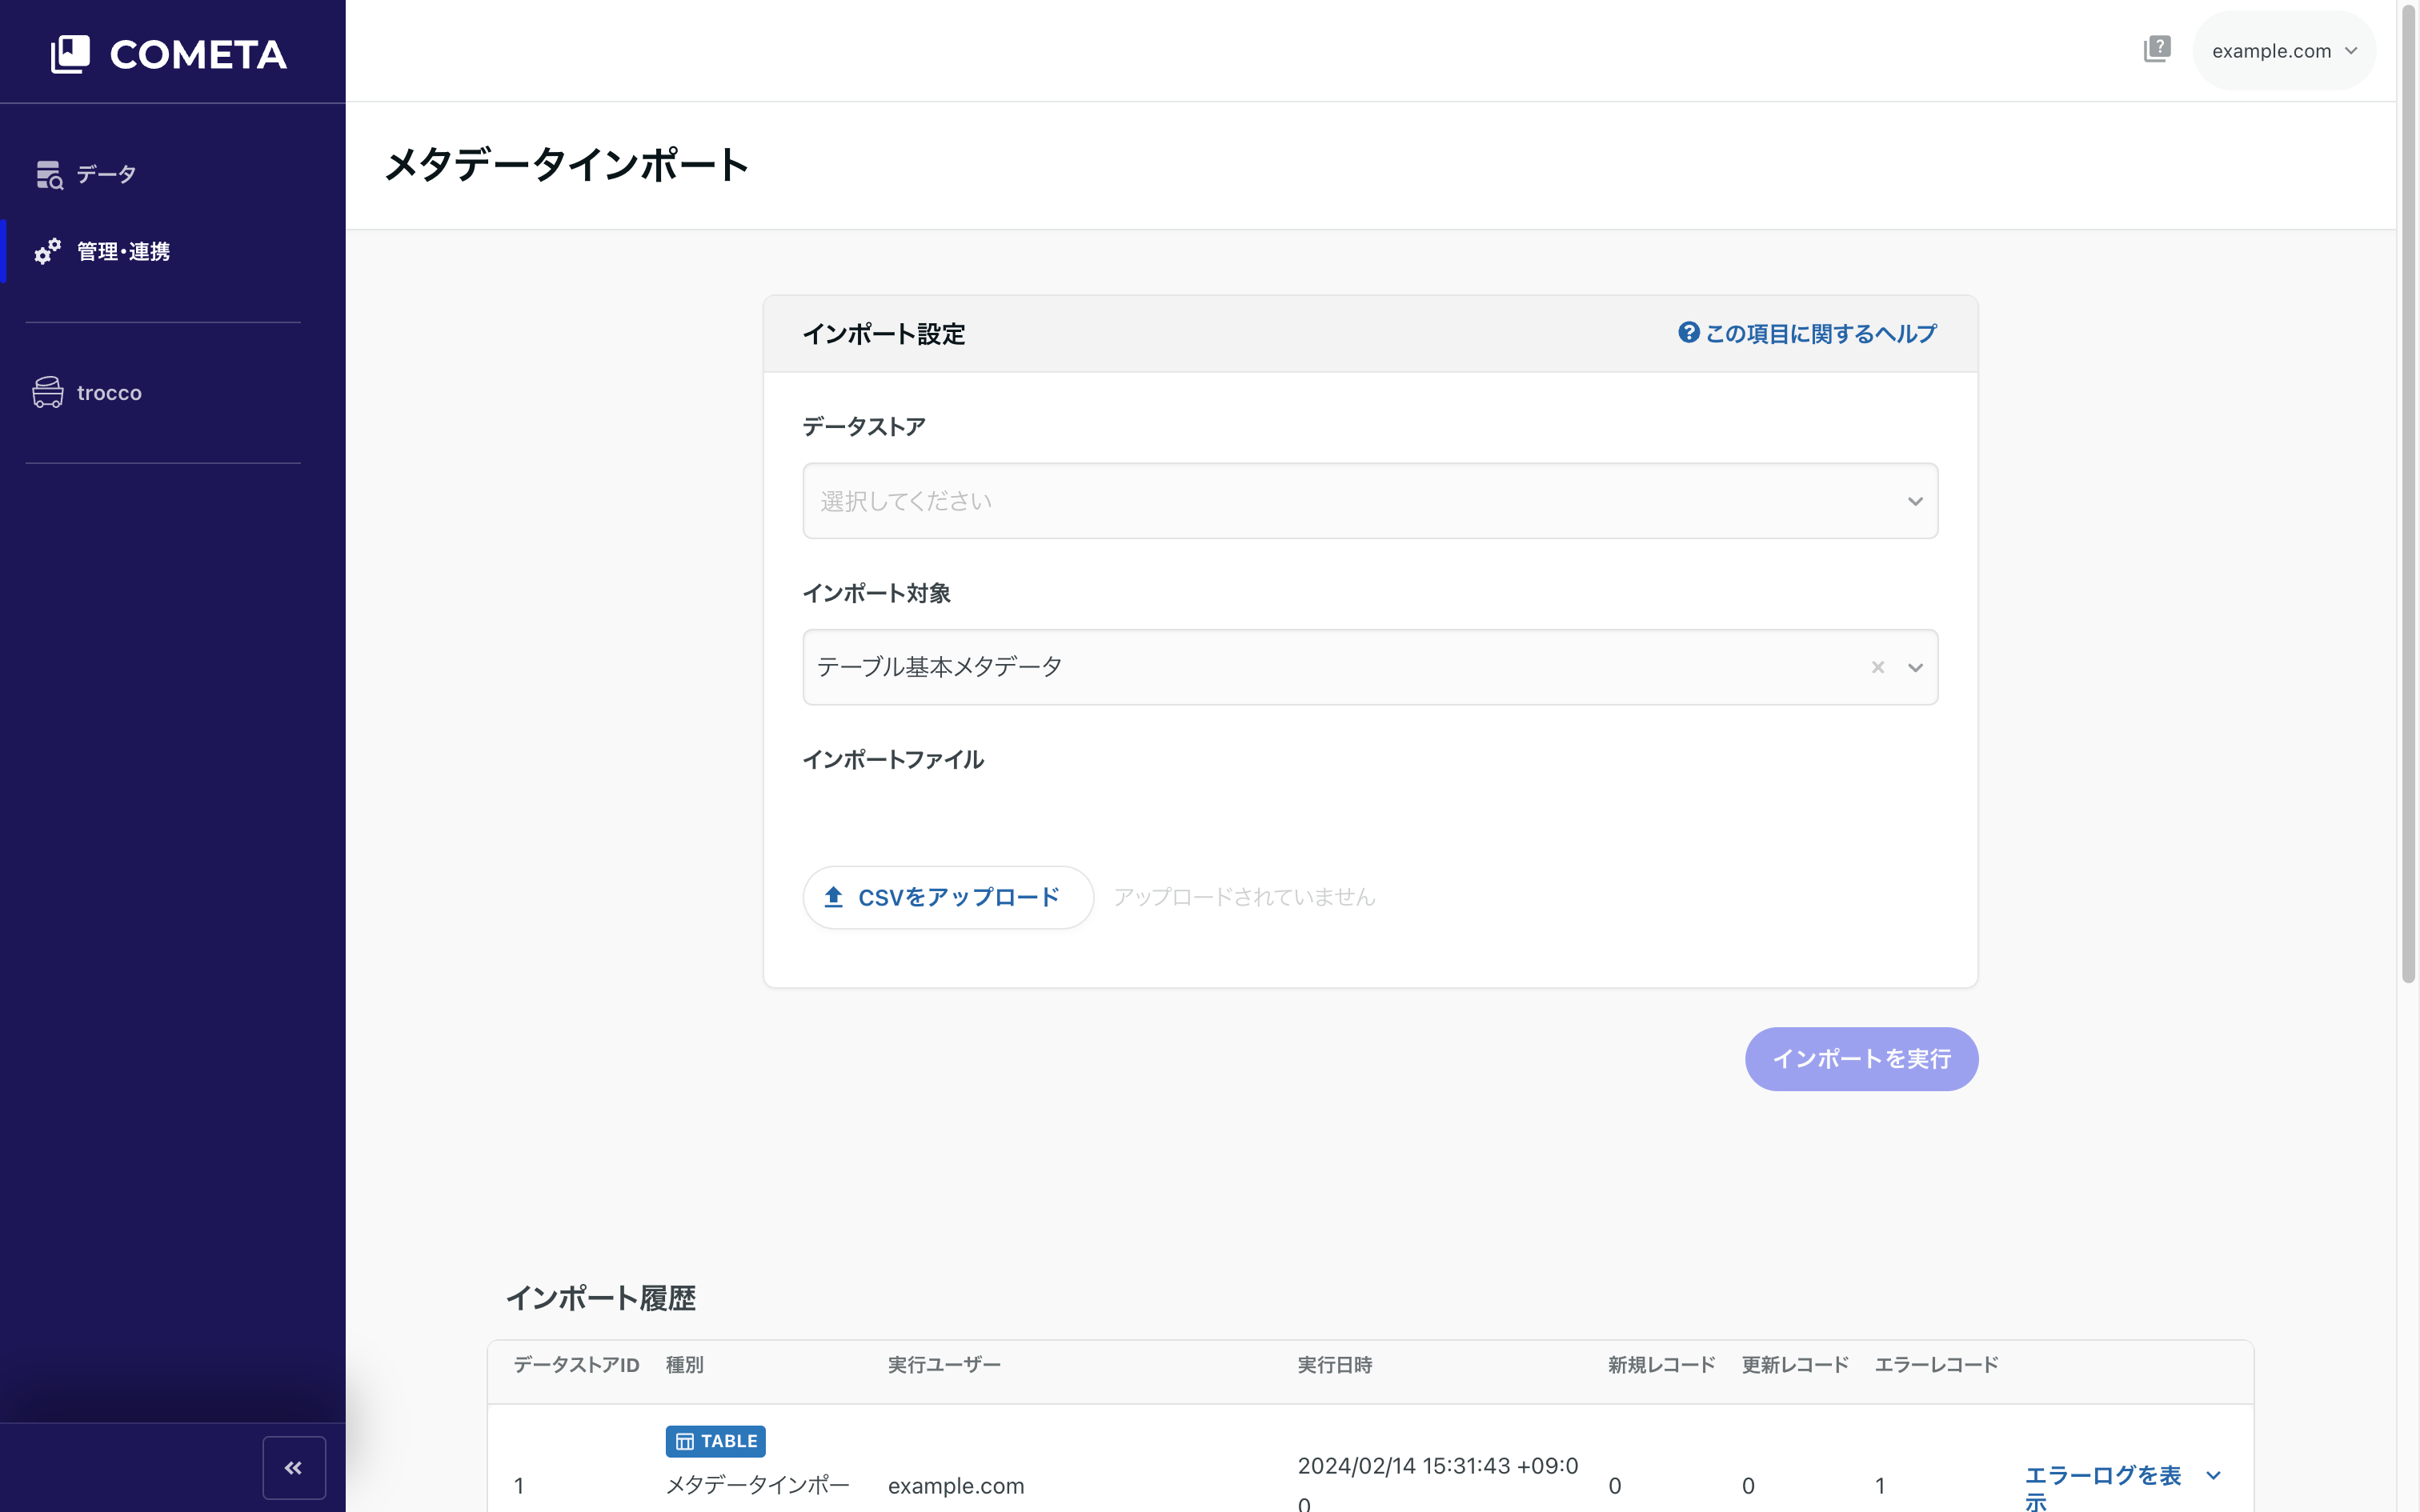Viewport: 2420px width, 1512px height.
Task: Select データ in the sidebar menu
Action: (106, 175)
